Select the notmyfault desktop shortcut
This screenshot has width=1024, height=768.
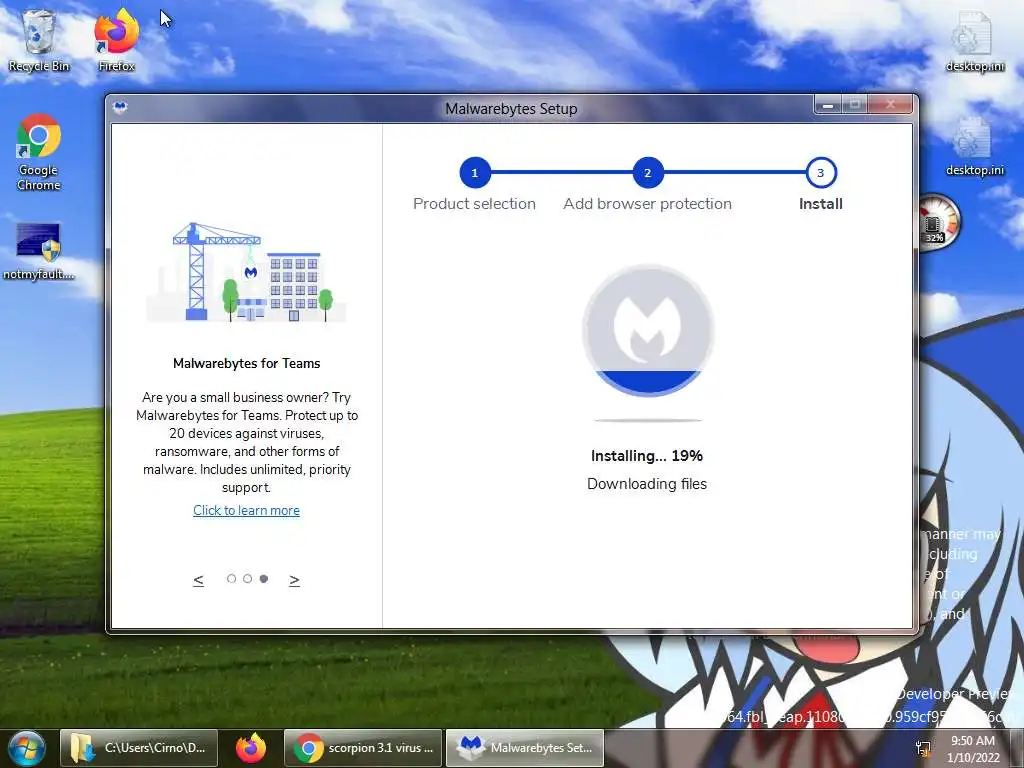point(39,252)
